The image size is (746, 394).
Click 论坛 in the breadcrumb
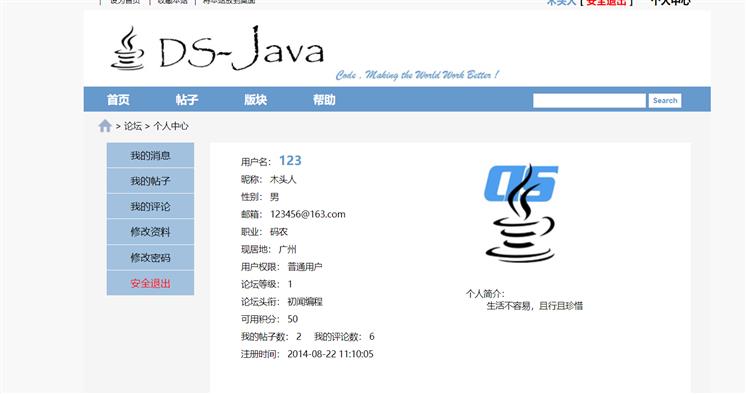pyautogui.click(x=133, y=126)
